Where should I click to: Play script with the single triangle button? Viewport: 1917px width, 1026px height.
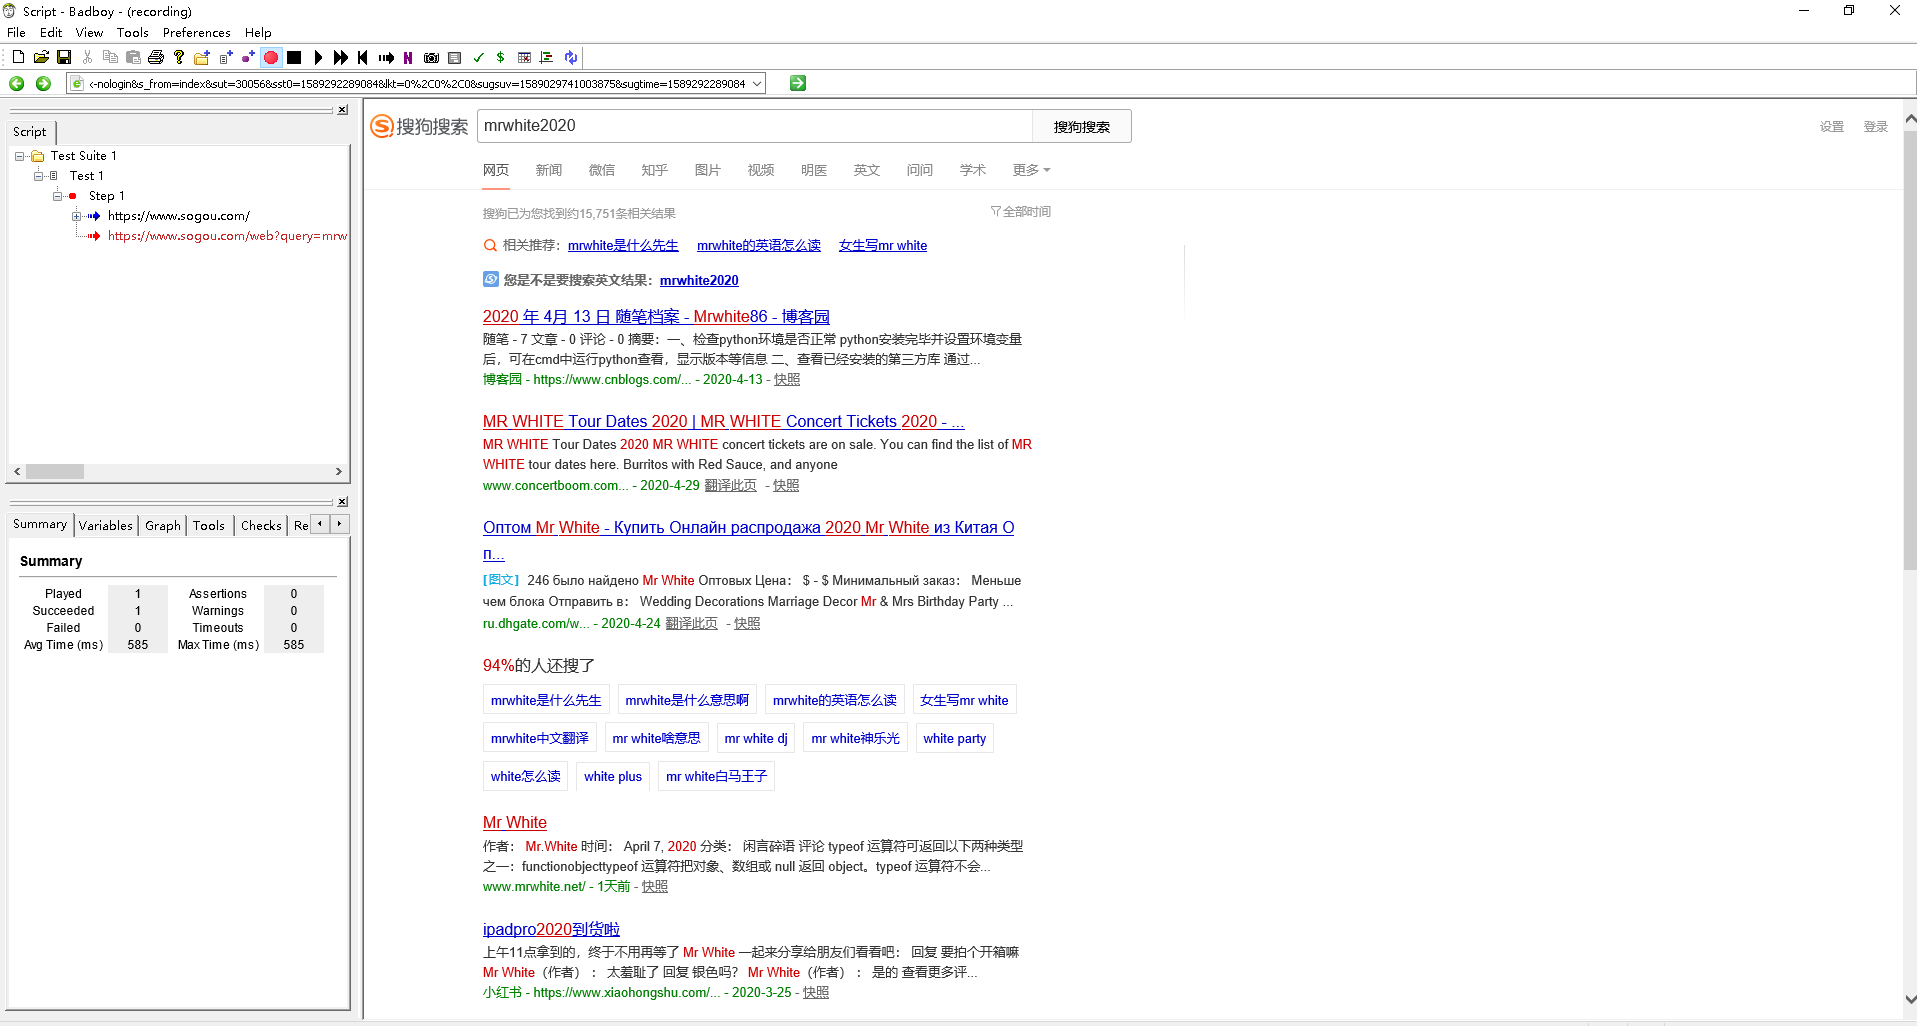tap(318, 58)
